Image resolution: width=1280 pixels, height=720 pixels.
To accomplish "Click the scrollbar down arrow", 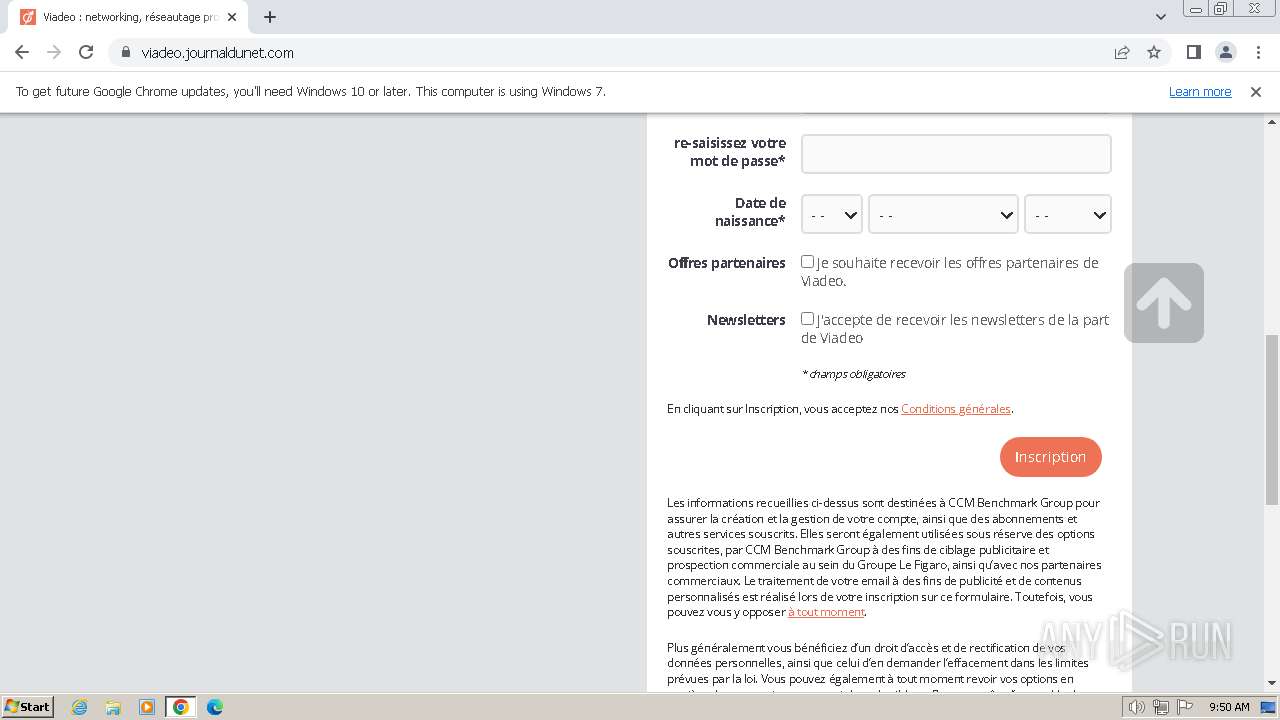I will click(x=1272, y=684).
